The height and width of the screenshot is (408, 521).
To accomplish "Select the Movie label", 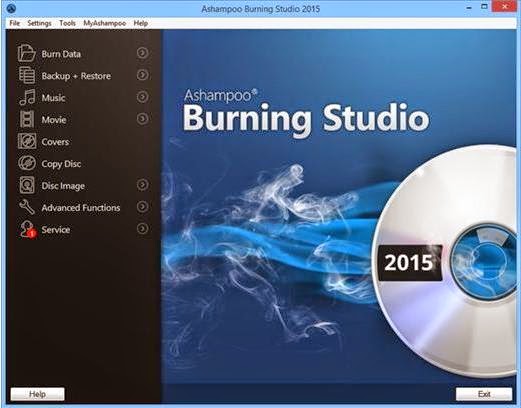I will (54, 120).
